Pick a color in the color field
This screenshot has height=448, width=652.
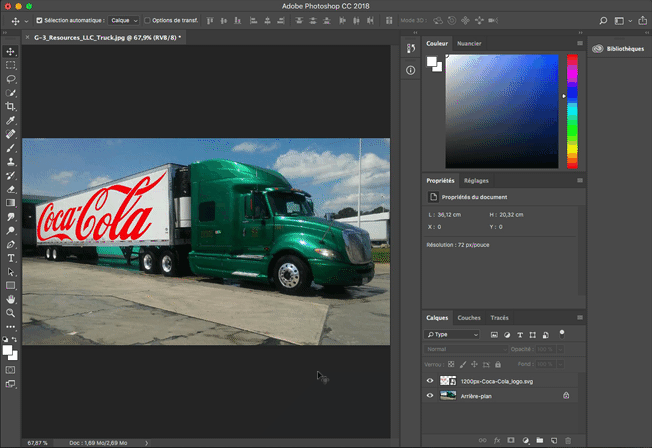502,111
